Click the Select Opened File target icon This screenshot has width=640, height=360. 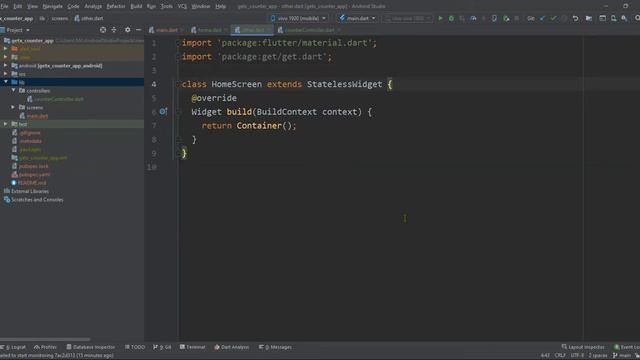tap(103, 30)
